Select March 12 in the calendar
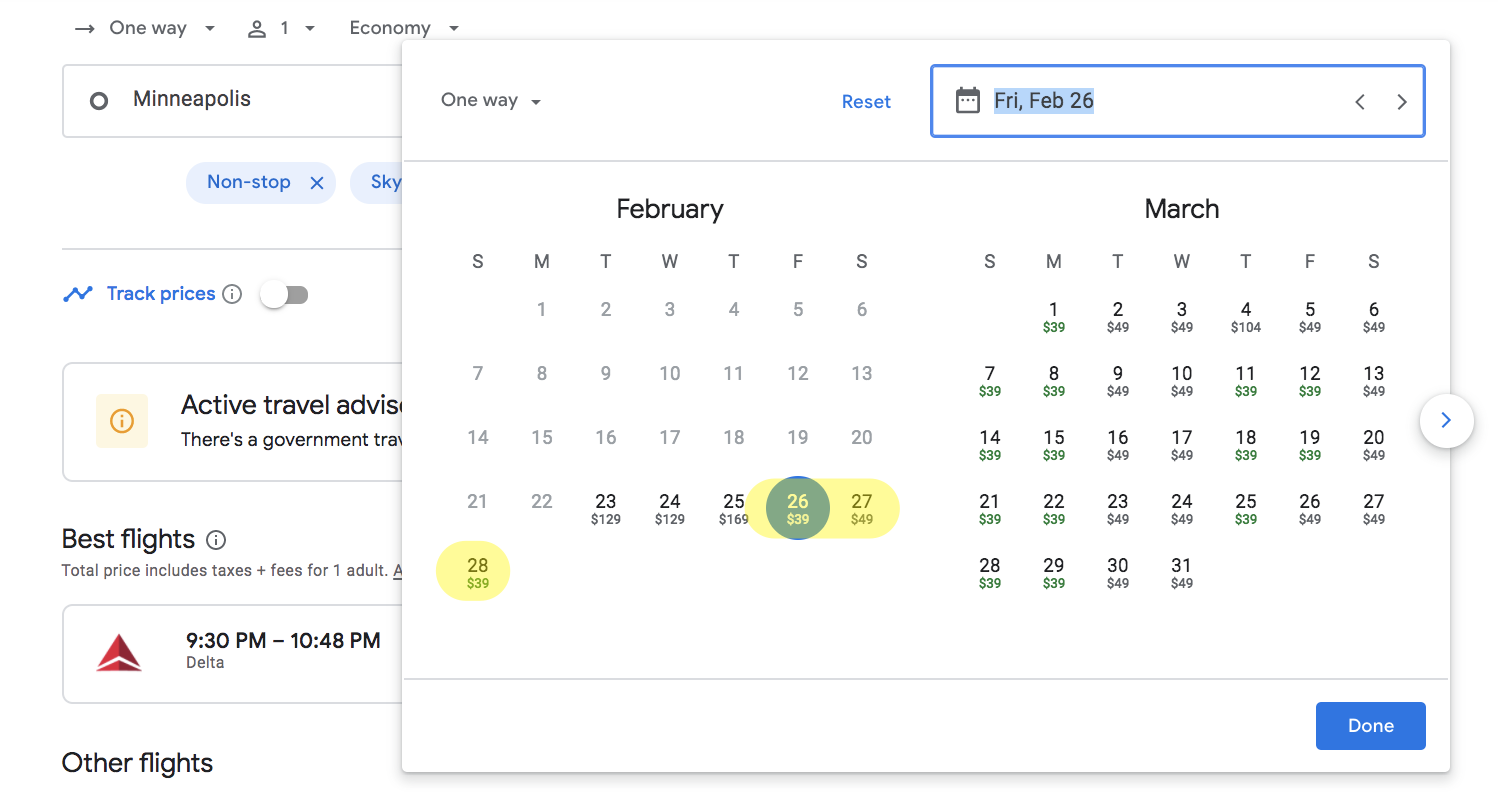Viewport: 1498px width, 792px height. click(x=1310, y=380)
